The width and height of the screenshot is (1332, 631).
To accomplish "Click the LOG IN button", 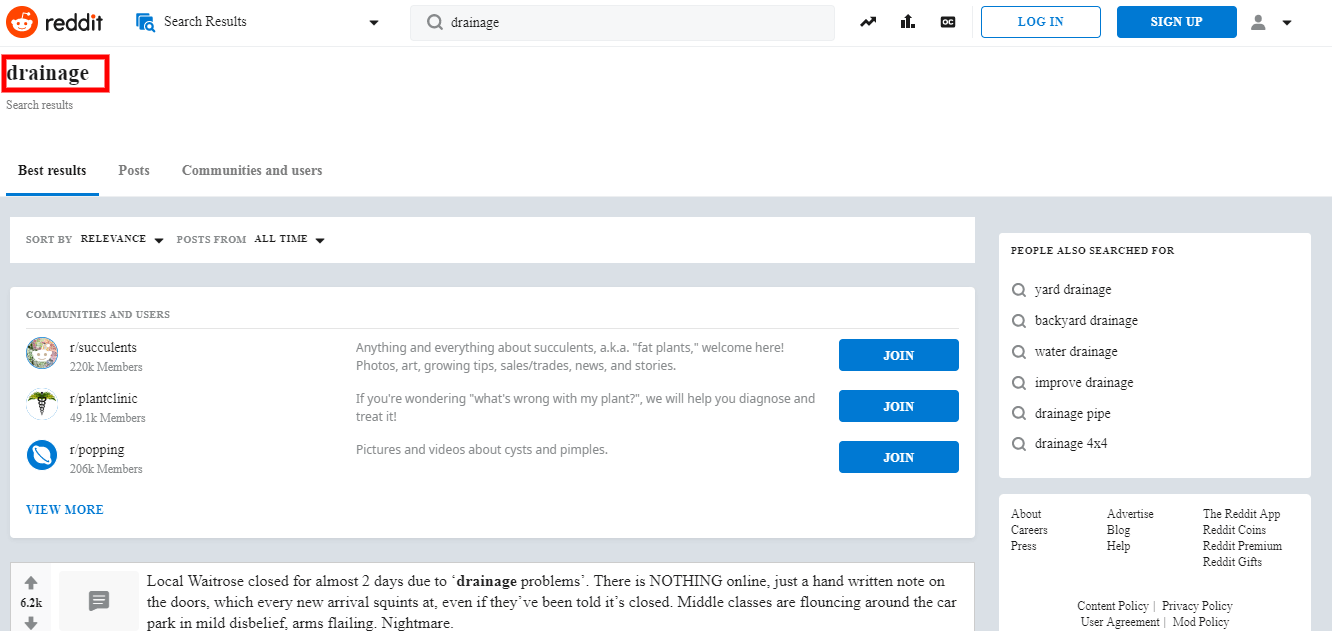I will click(x=1041, y=22).
